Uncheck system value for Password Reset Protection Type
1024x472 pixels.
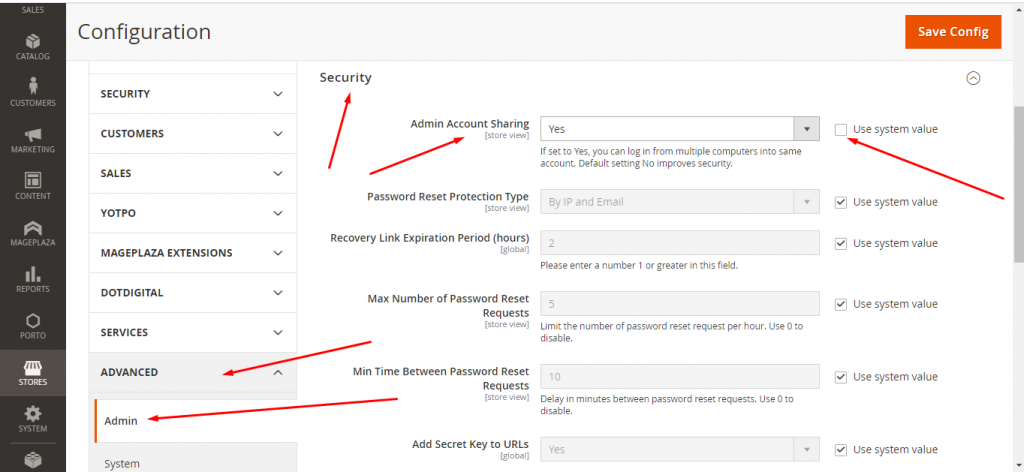pos(841,202)
